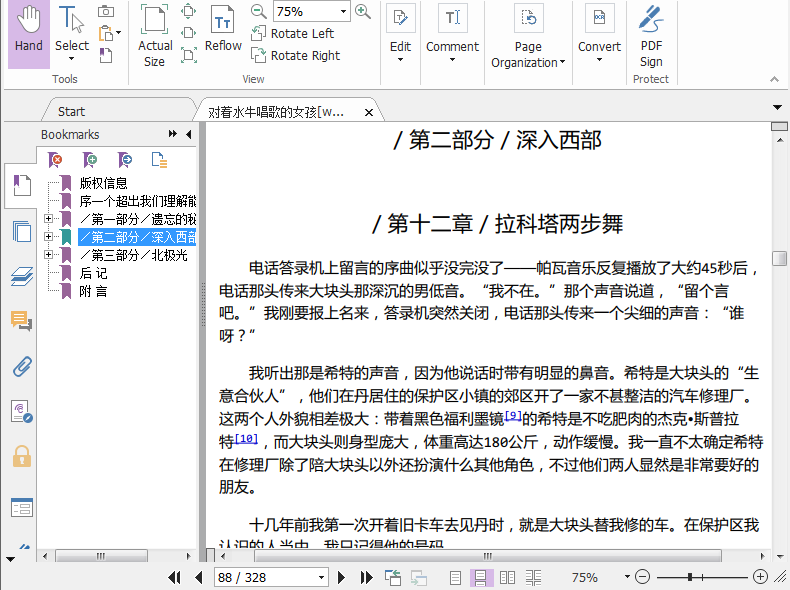Follow footnote link [9] in text
790x590 pixels.
(x=512, y=416)
